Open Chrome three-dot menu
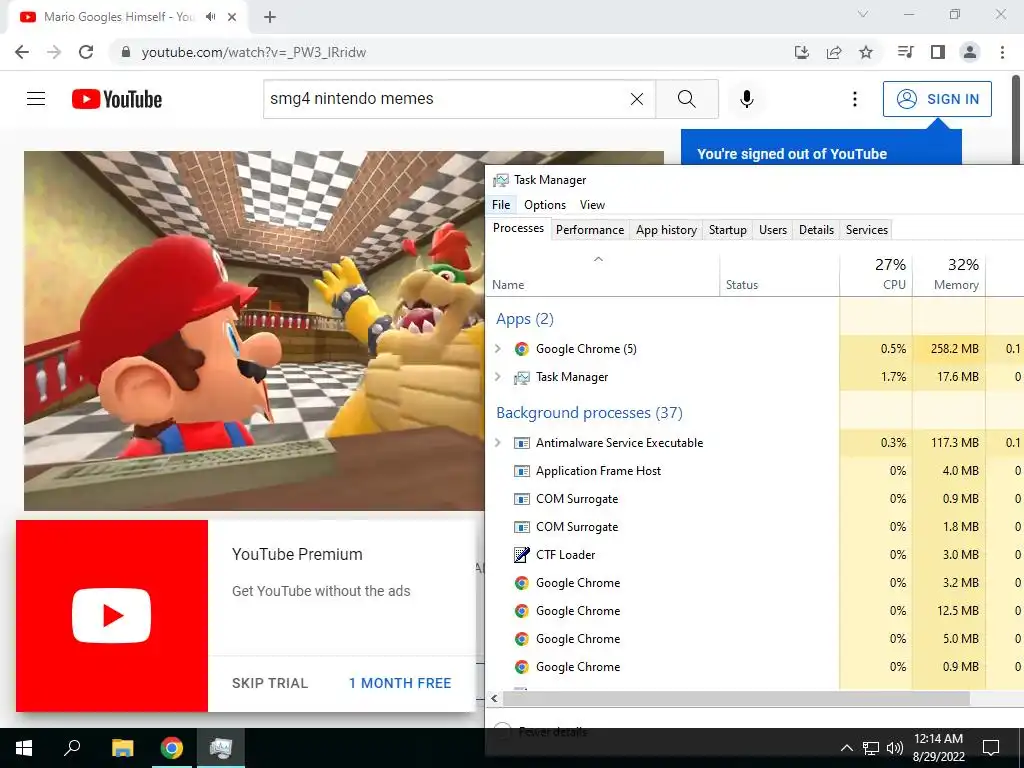Viewport: 1024px width, 768px height. (1002, 52)
